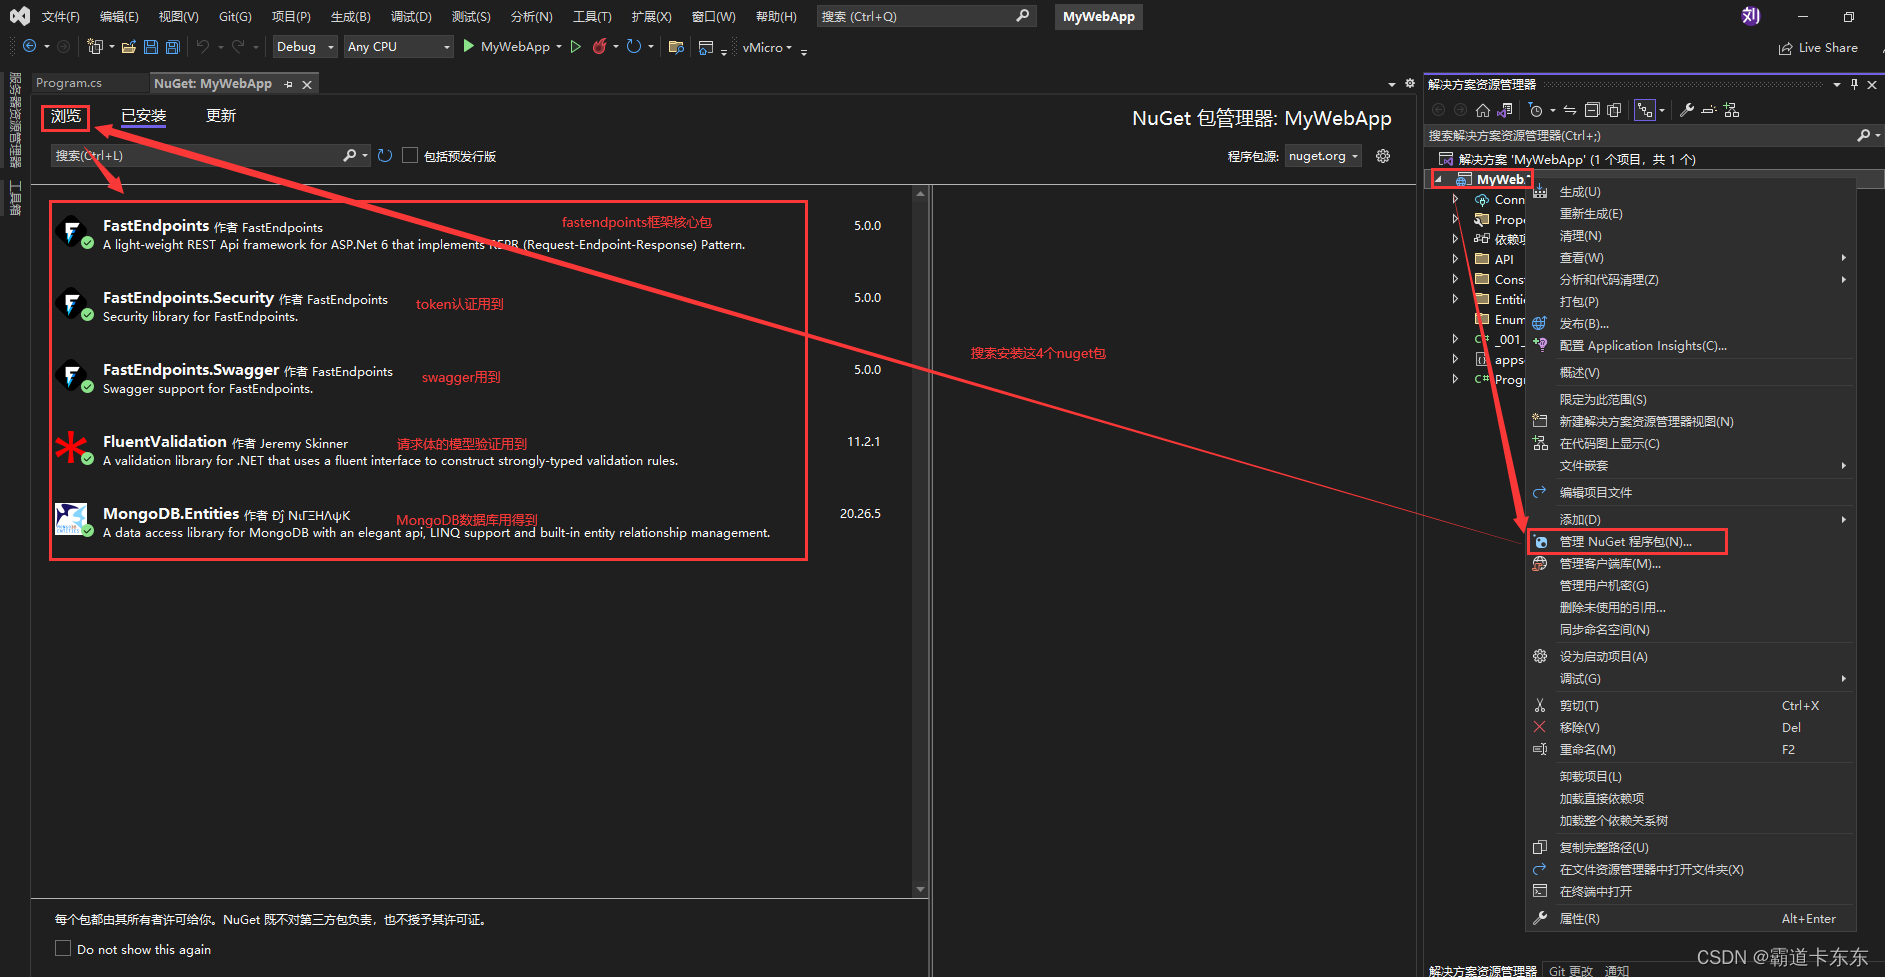This screenshot has height=977, width=1885.
Task: Check the 'Do not show this again' box
Action: [63, 948]
